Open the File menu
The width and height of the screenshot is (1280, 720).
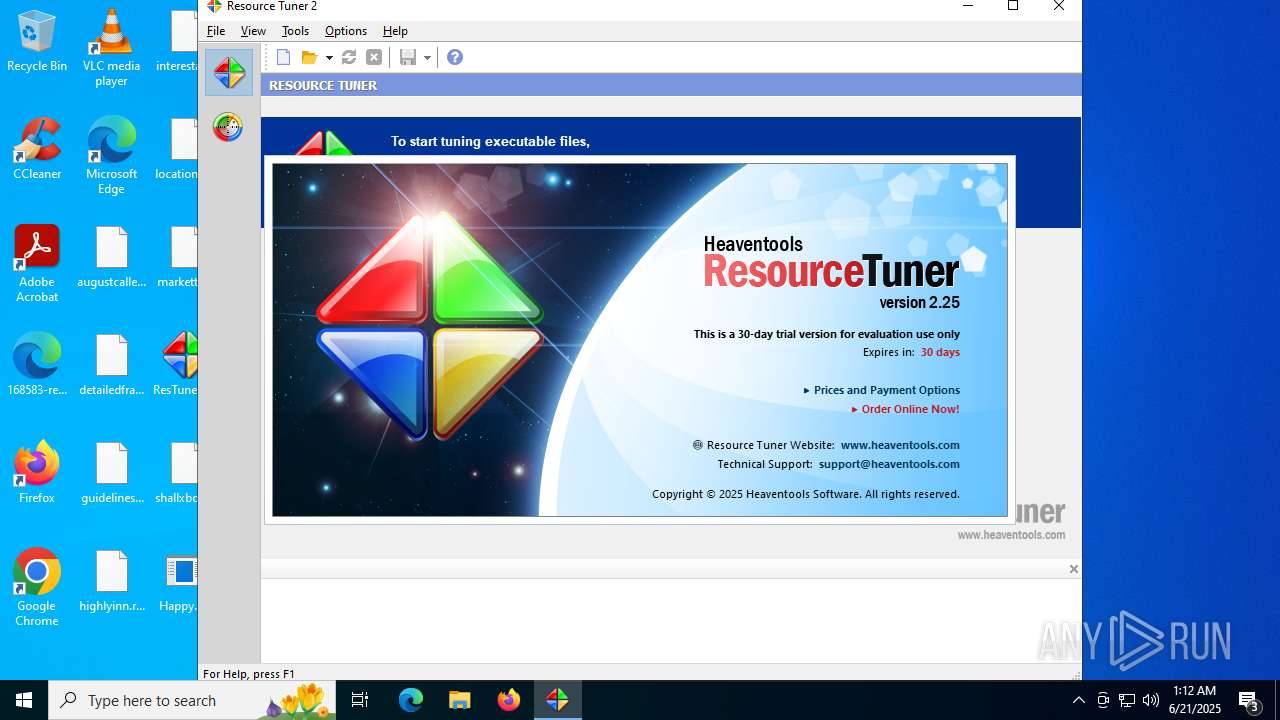(x=216, y=31)
